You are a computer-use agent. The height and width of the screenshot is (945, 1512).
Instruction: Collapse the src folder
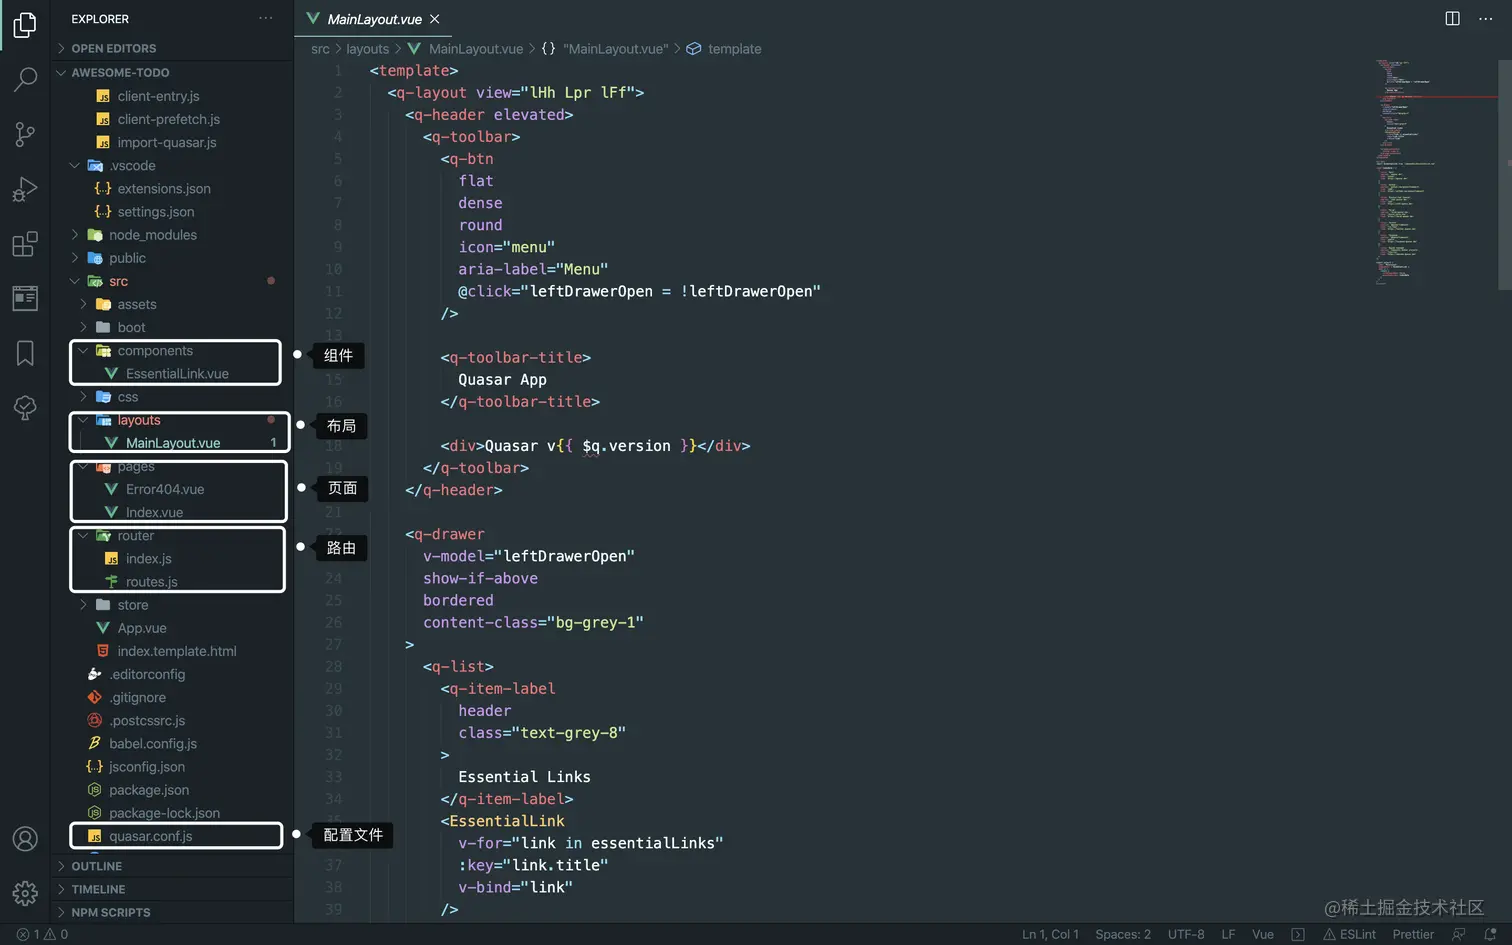(172, 281)
